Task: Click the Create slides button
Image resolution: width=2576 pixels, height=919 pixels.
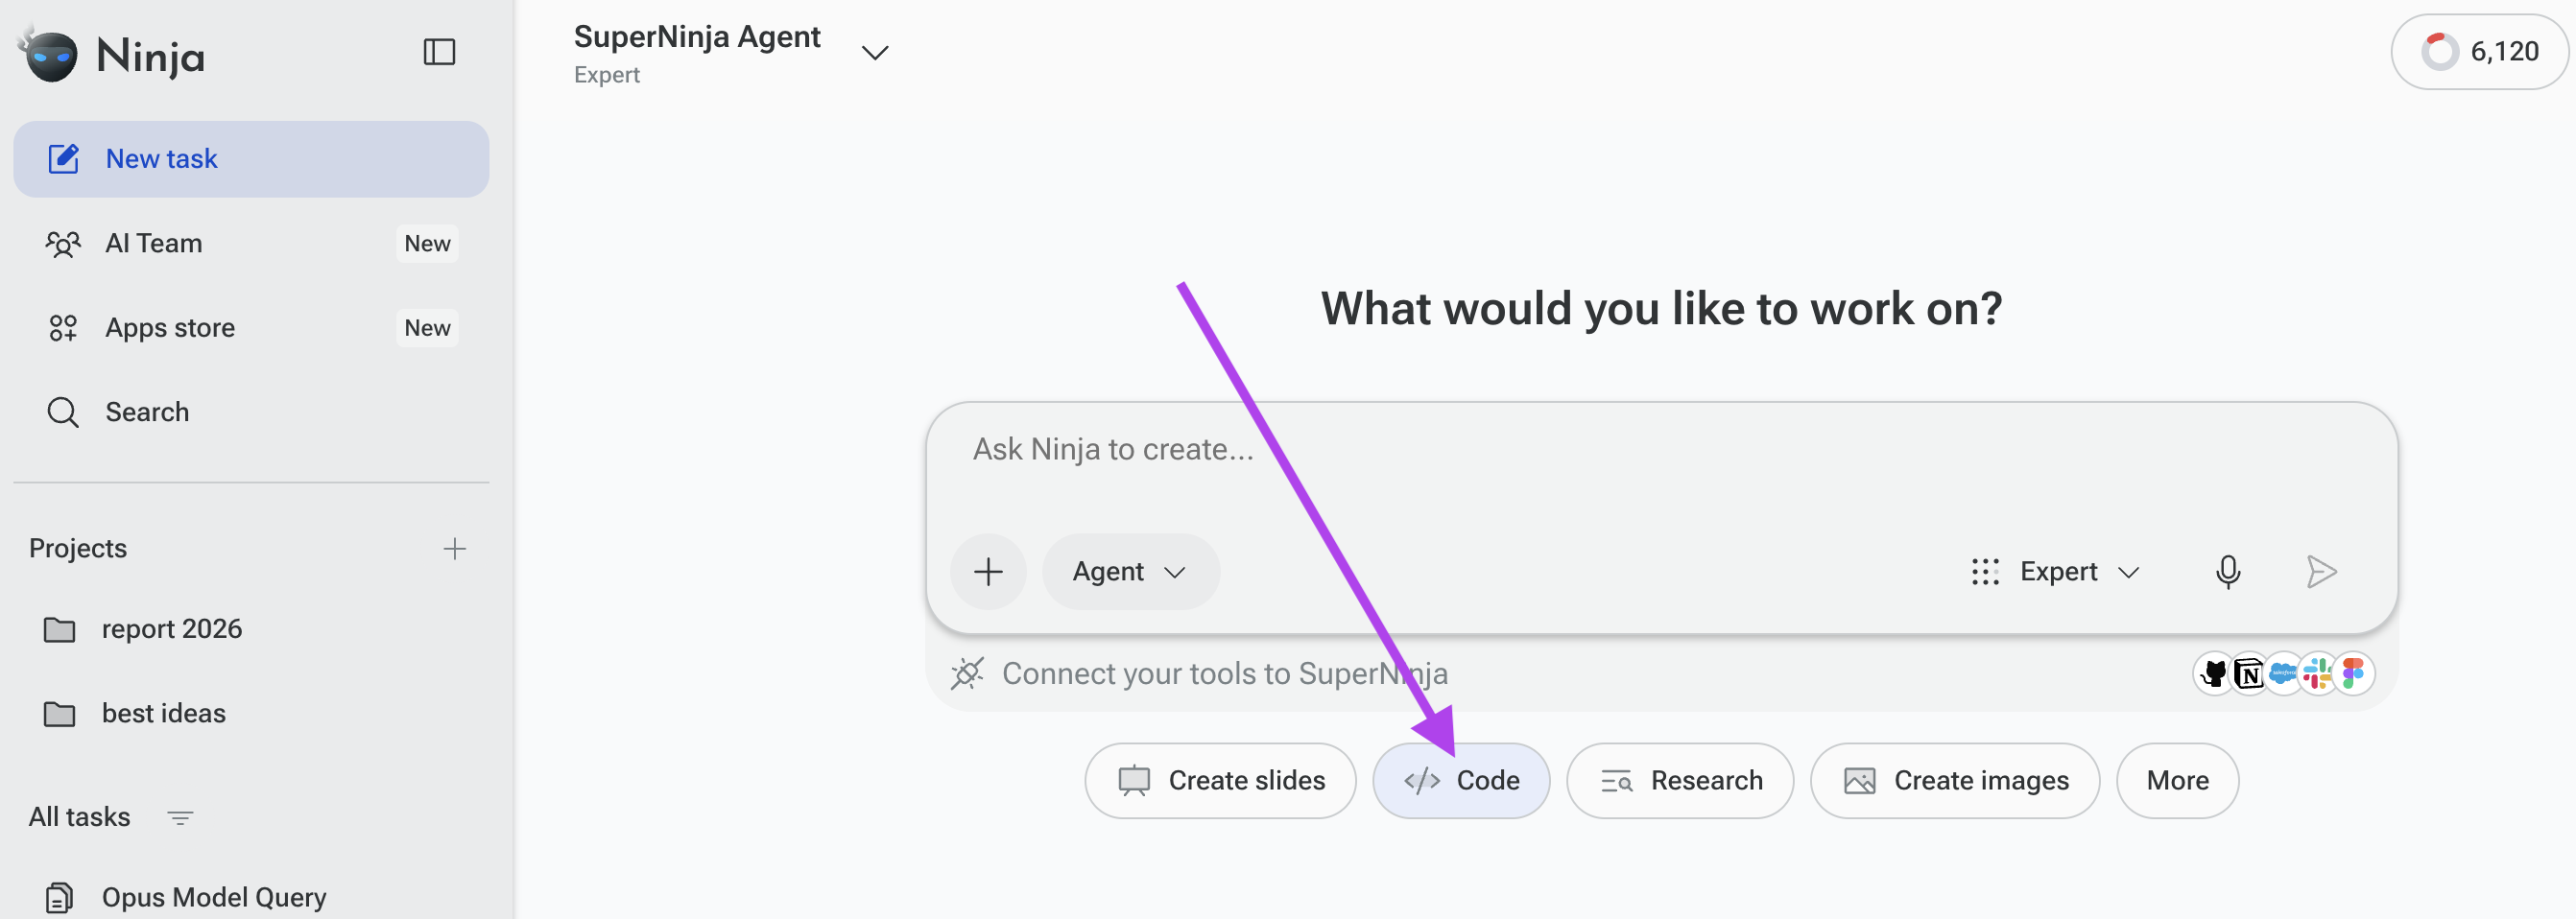Action: point(1220,781)
